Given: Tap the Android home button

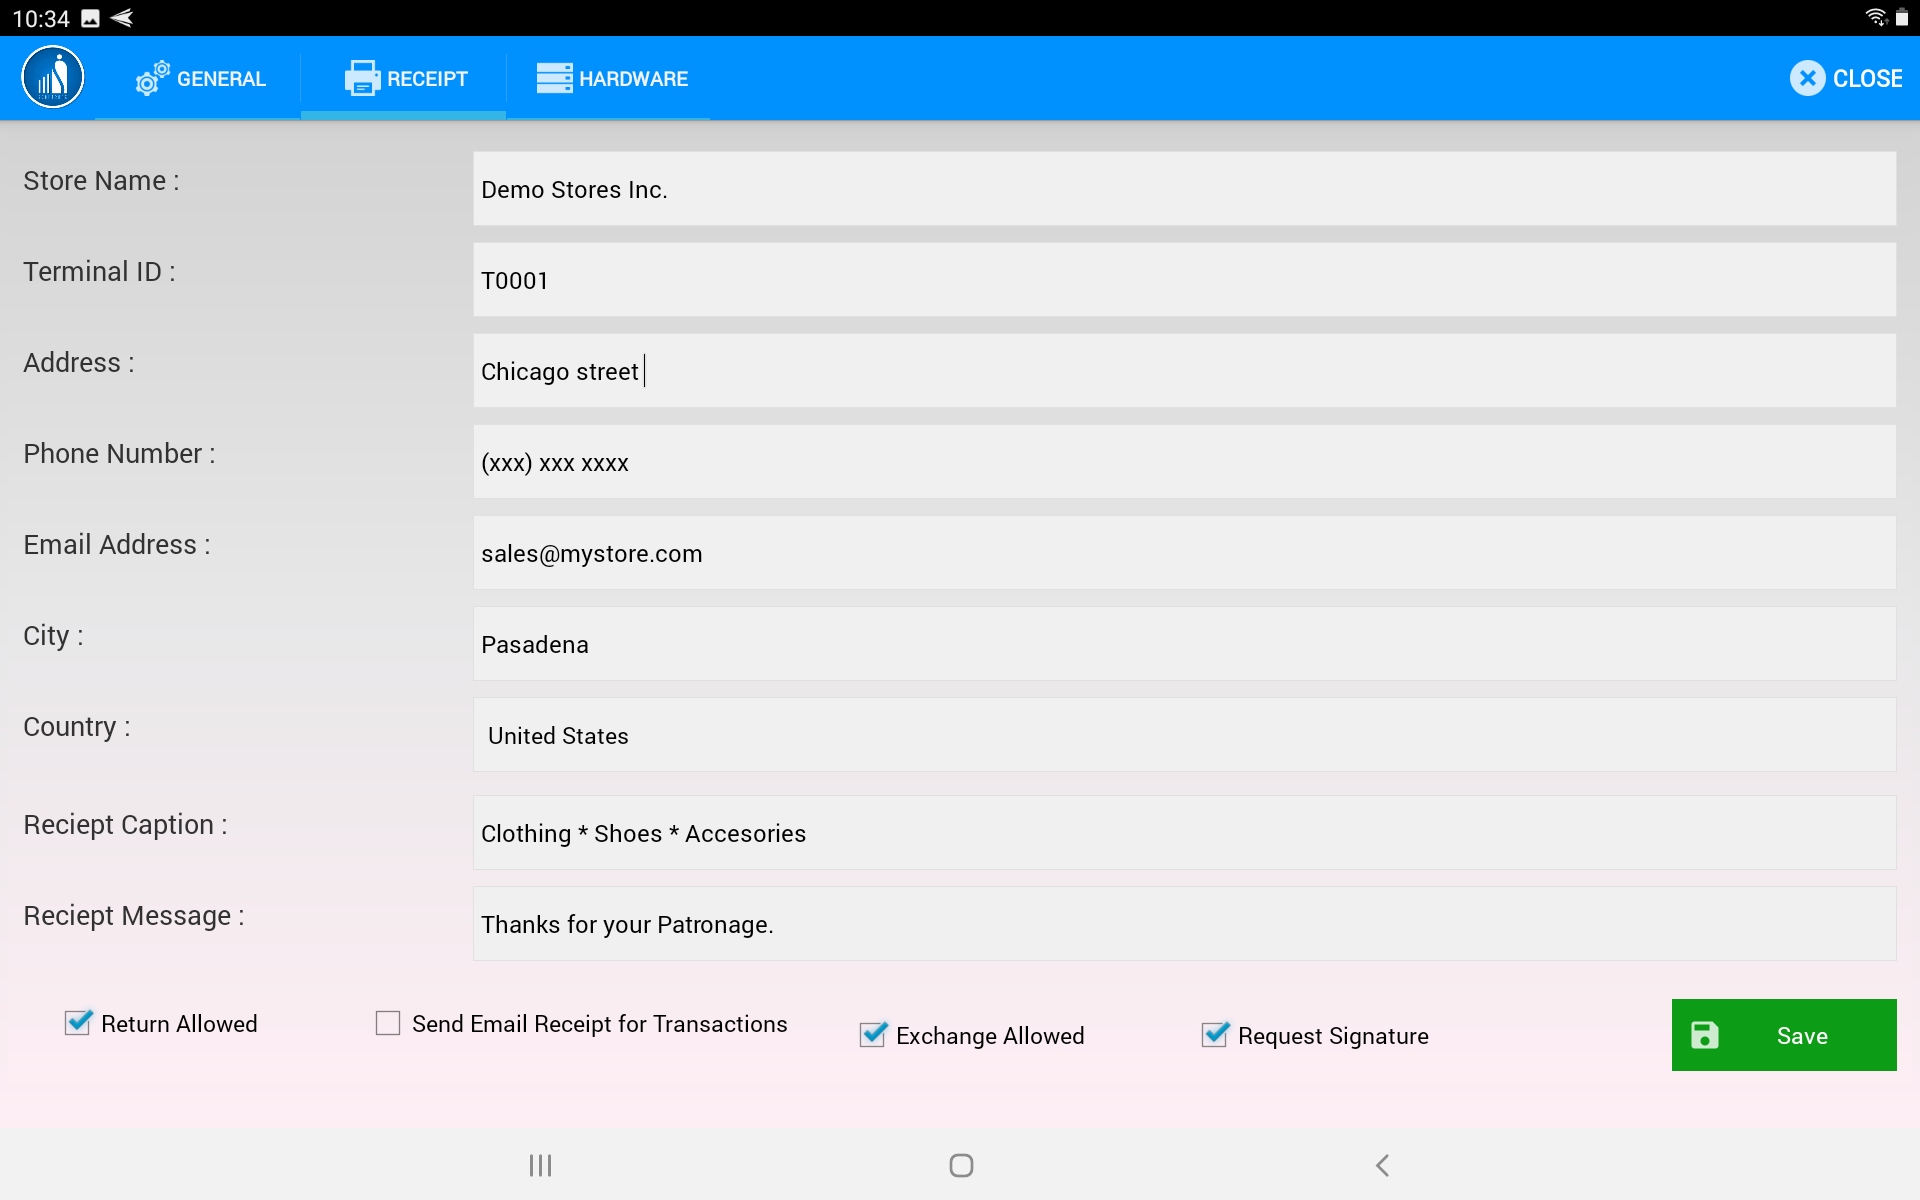Looking at the screenshot, I should 961,1165.
